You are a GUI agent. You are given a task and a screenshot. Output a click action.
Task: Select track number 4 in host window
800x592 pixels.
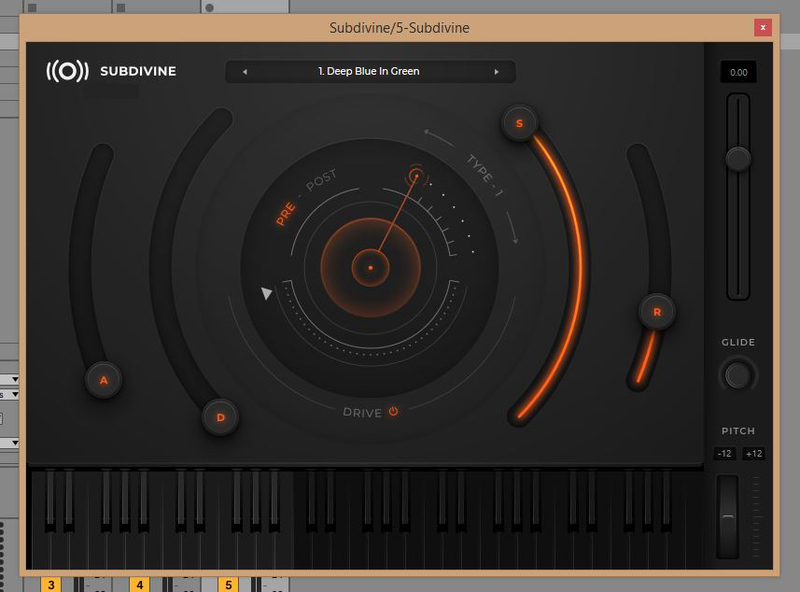point(140,584)
